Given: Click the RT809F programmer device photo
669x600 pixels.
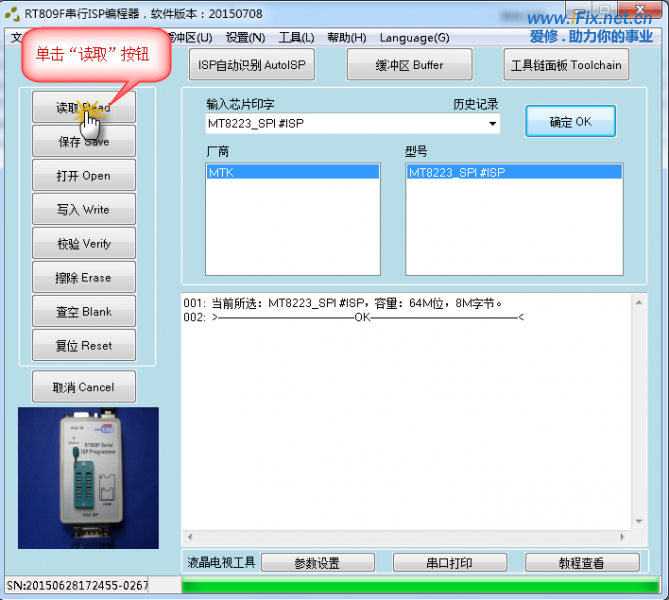Looking at the screenshot, I should [87, 477].
